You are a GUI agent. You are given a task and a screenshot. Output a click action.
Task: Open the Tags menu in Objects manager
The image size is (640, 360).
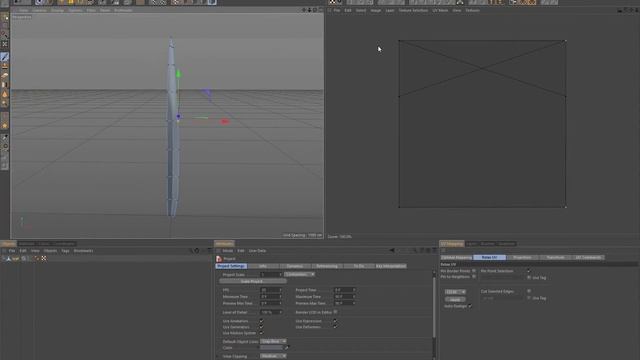pos(65,251)
